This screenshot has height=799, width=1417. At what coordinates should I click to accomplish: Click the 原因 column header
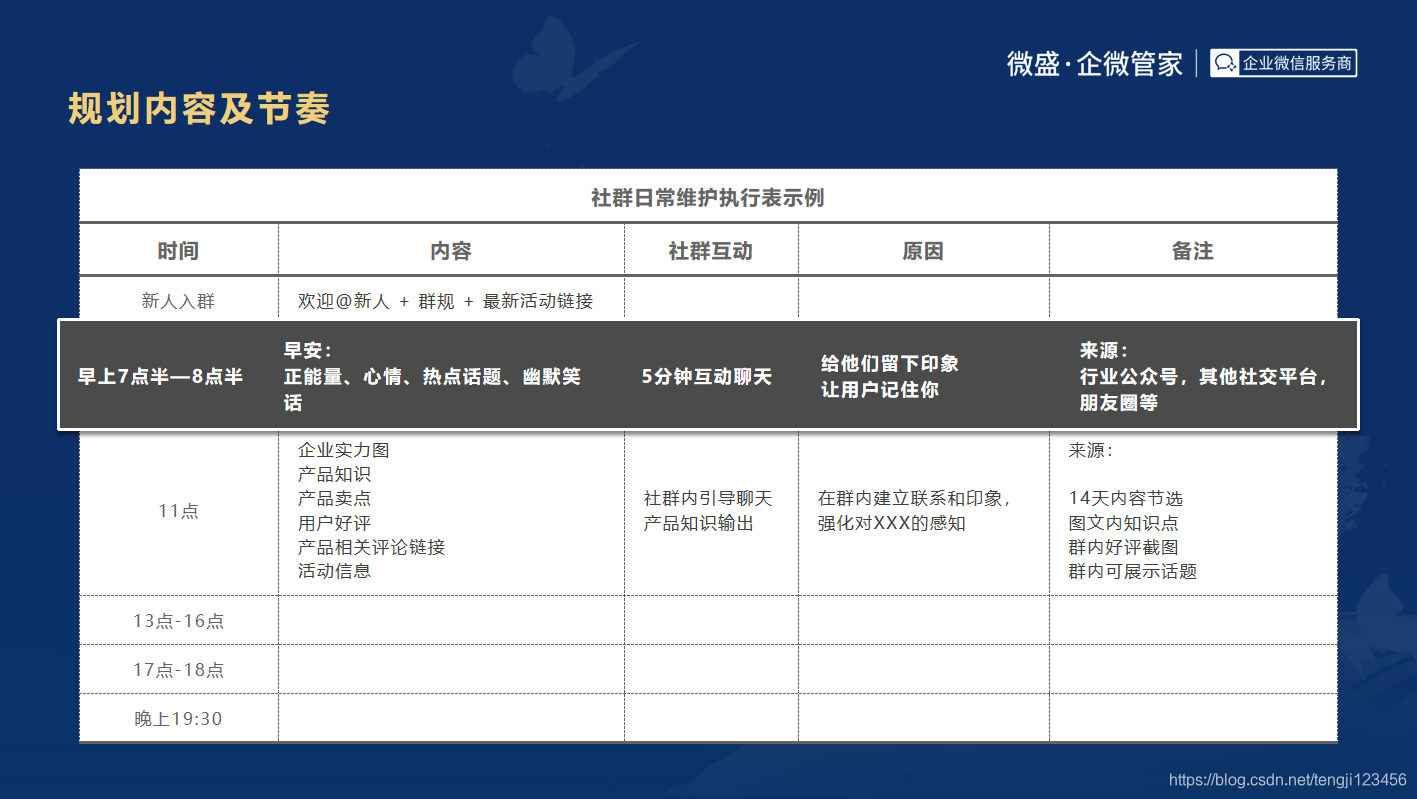[x=923, y=250]
